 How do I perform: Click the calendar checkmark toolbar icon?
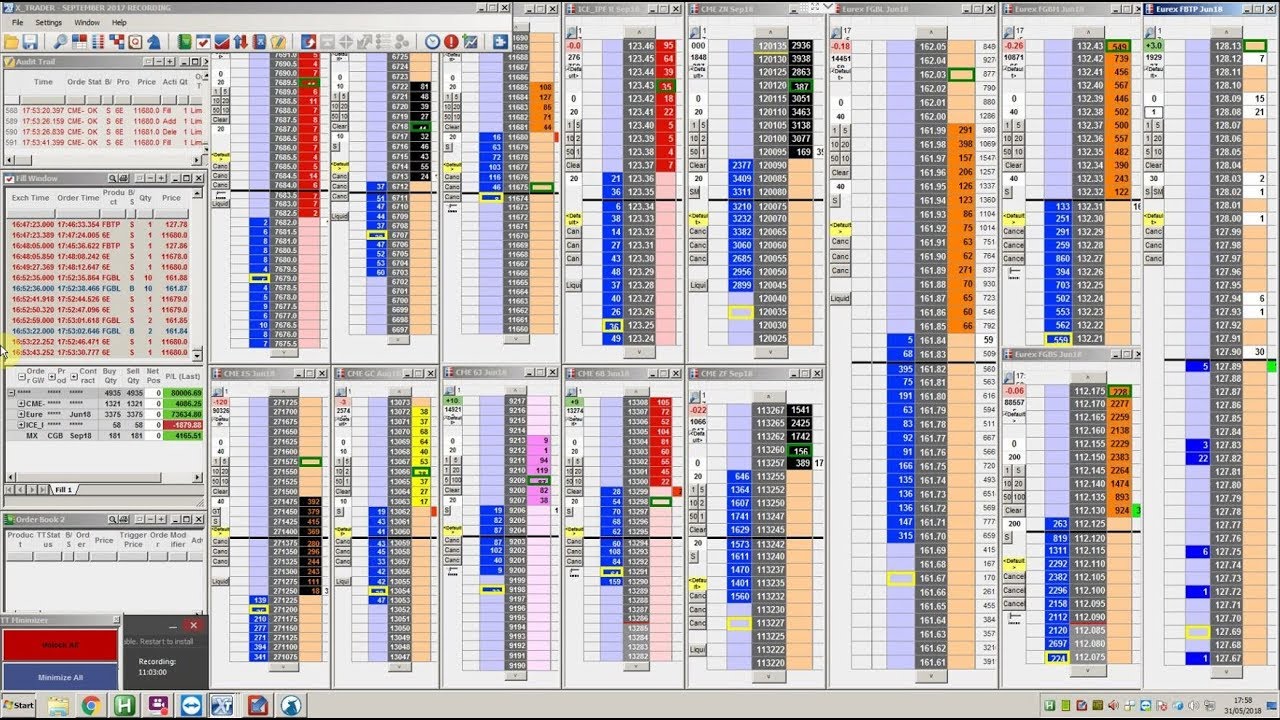point(204,42)
